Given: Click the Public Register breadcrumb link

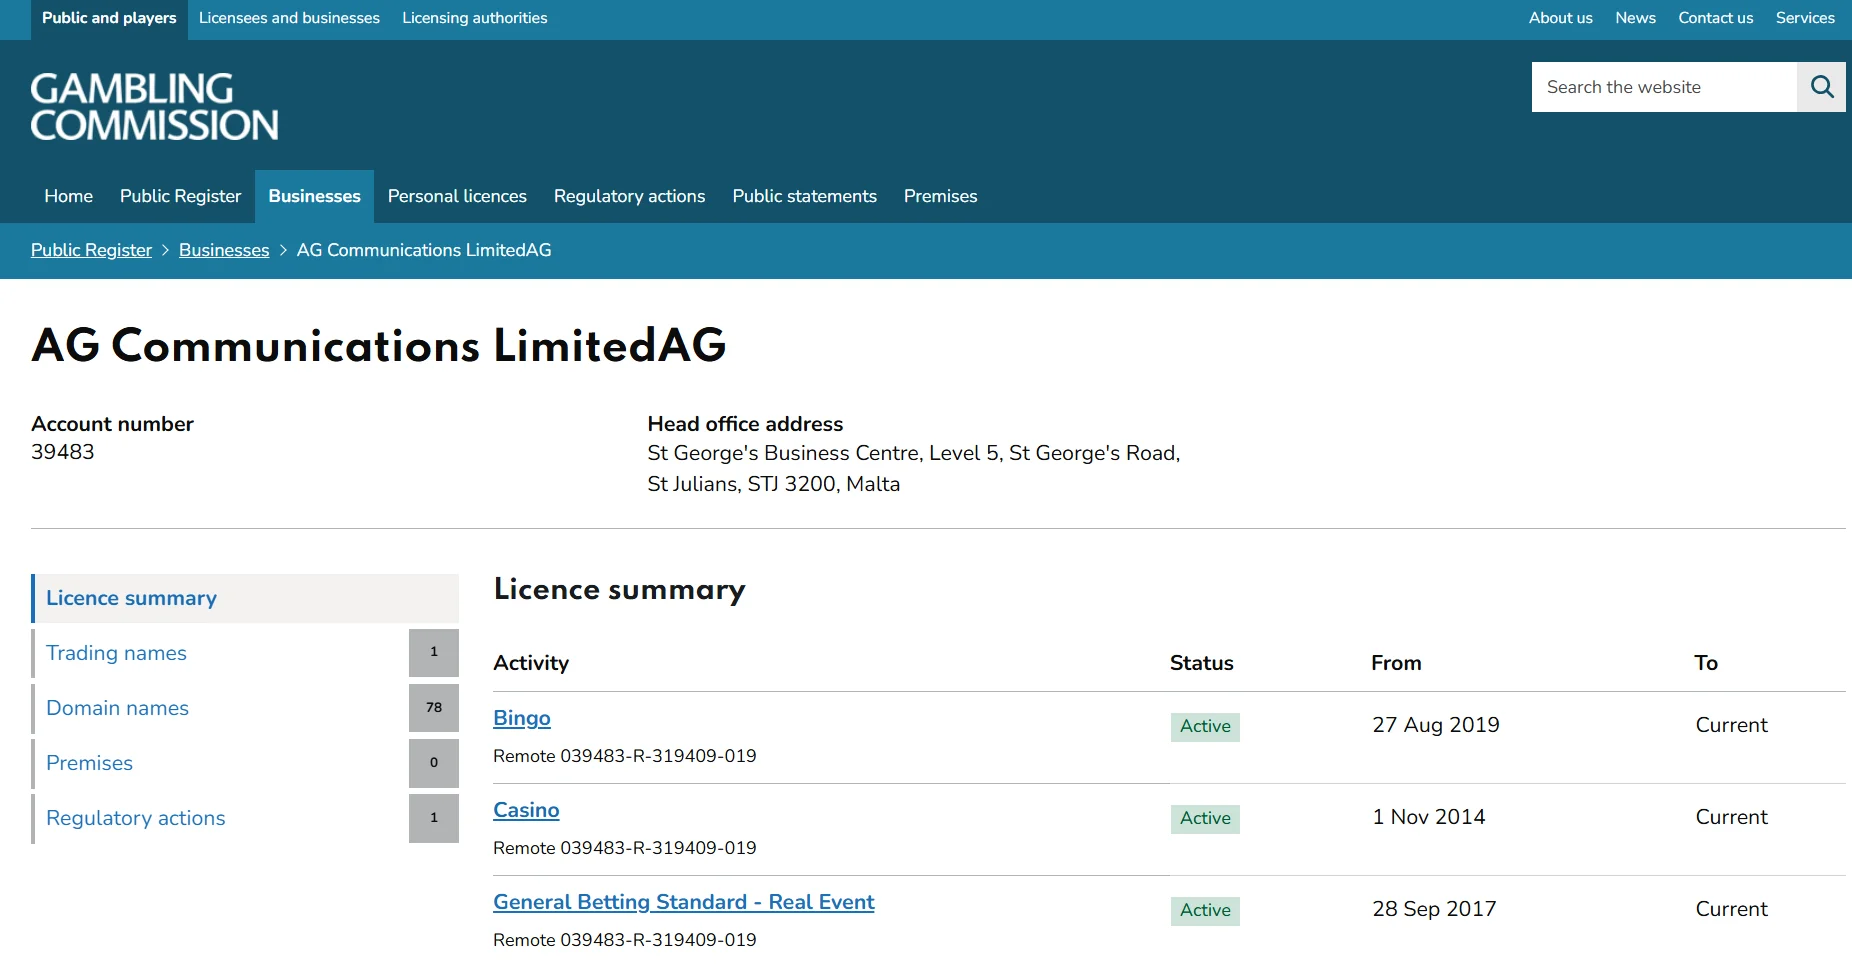Looking at the screenshot, I should click(x=91, y=250).
